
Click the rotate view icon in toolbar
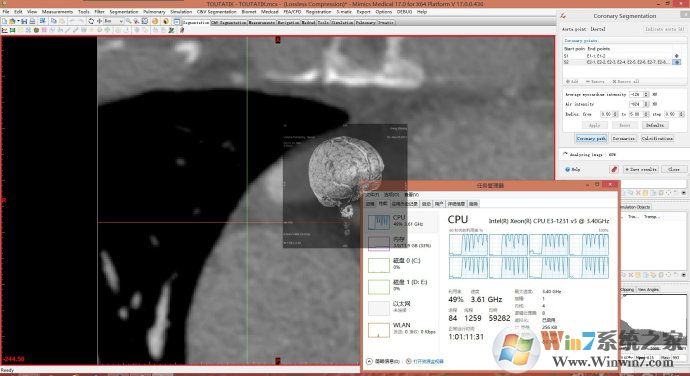pos(91,21)
